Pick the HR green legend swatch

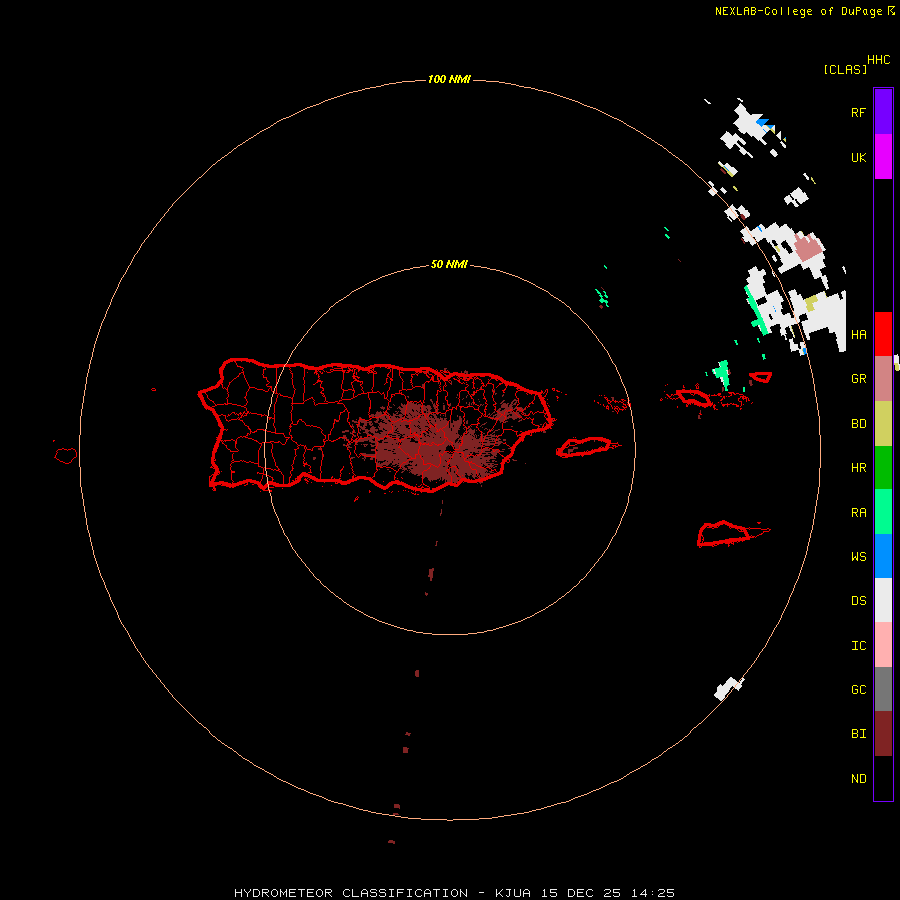(x=883, y=468)
